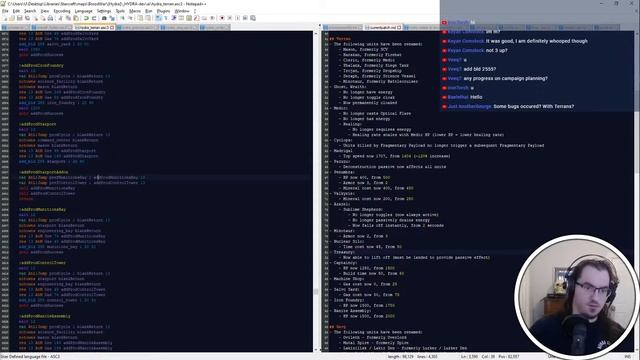Click the Save All toolbar icon
Viewport: 640px width, 360px height.
(x=27, y=18)
